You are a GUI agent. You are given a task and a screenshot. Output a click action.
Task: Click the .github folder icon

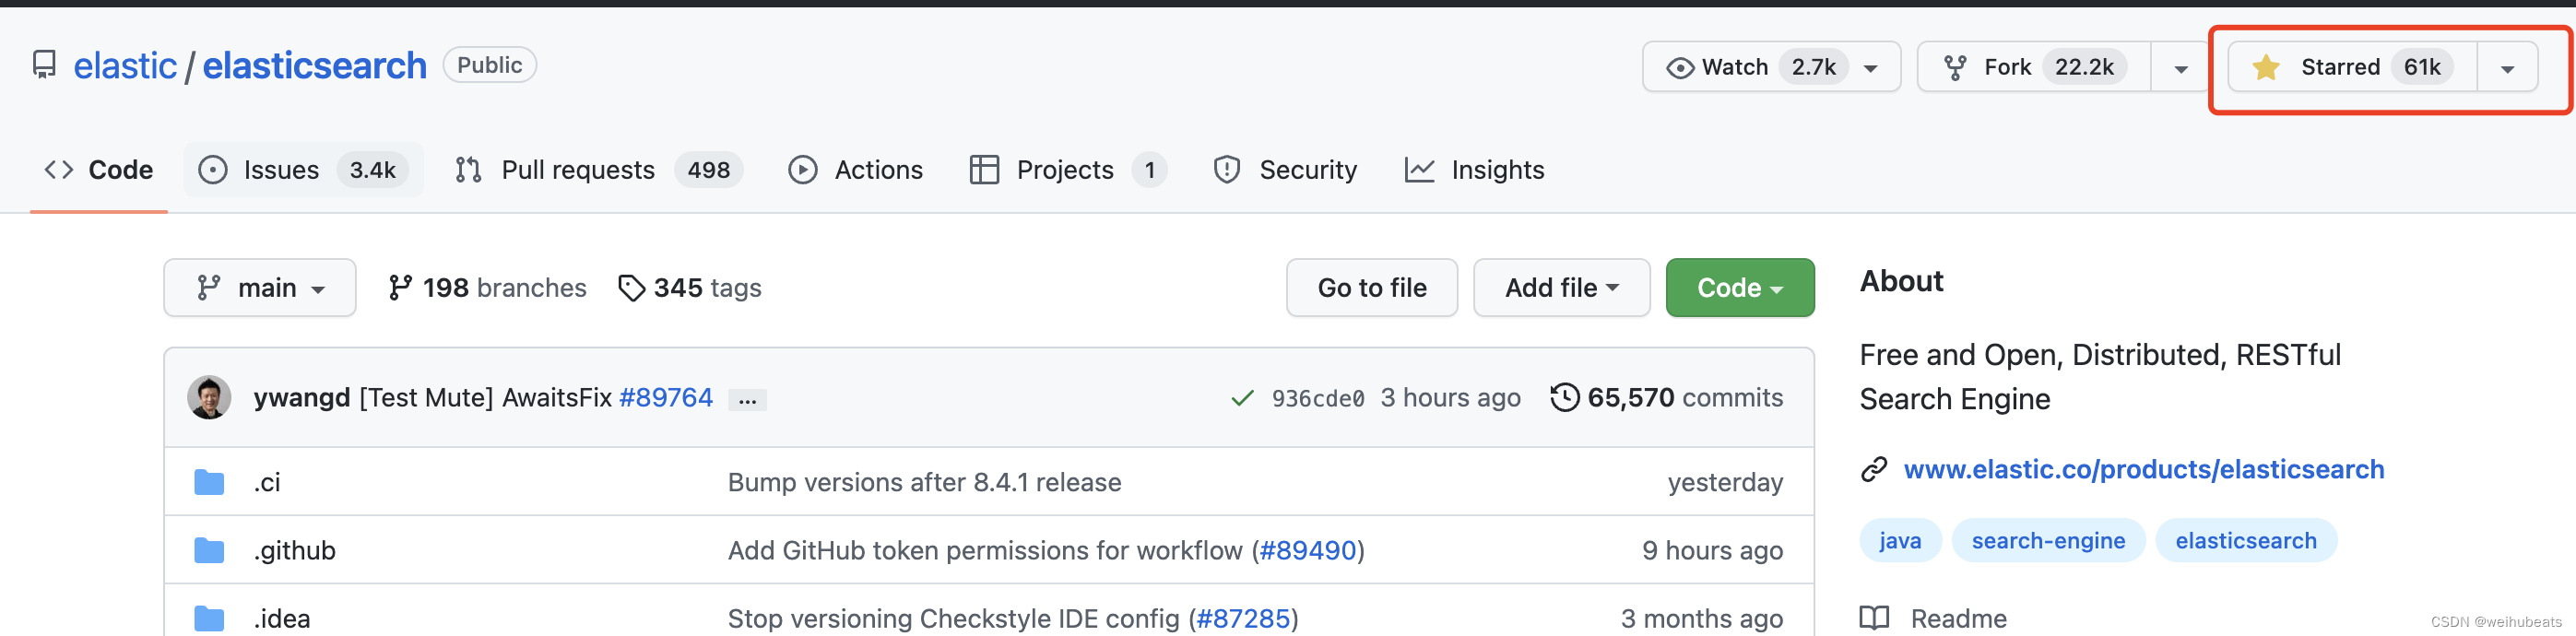click(209, 551)
